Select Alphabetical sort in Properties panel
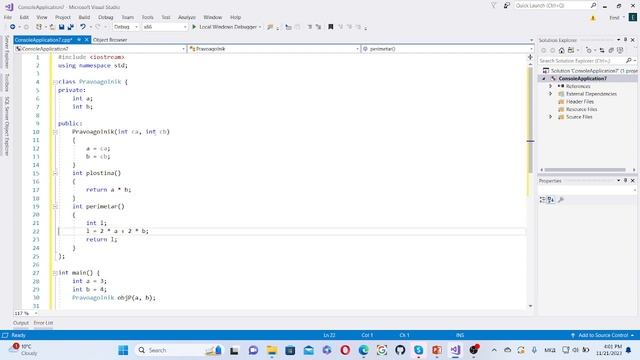640x360 pixels. [551, 200]
